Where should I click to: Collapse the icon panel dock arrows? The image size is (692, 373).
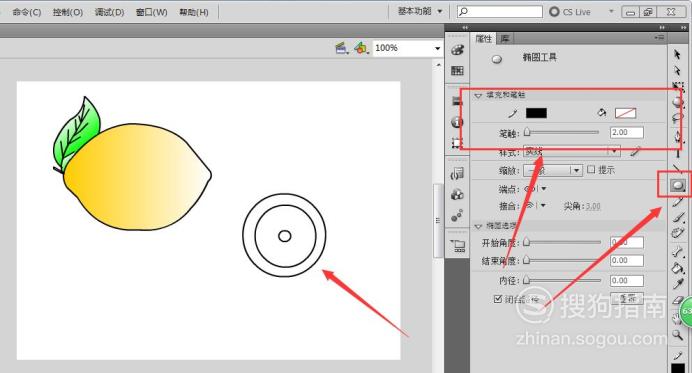pyautogui.click(x=465, y=28)
